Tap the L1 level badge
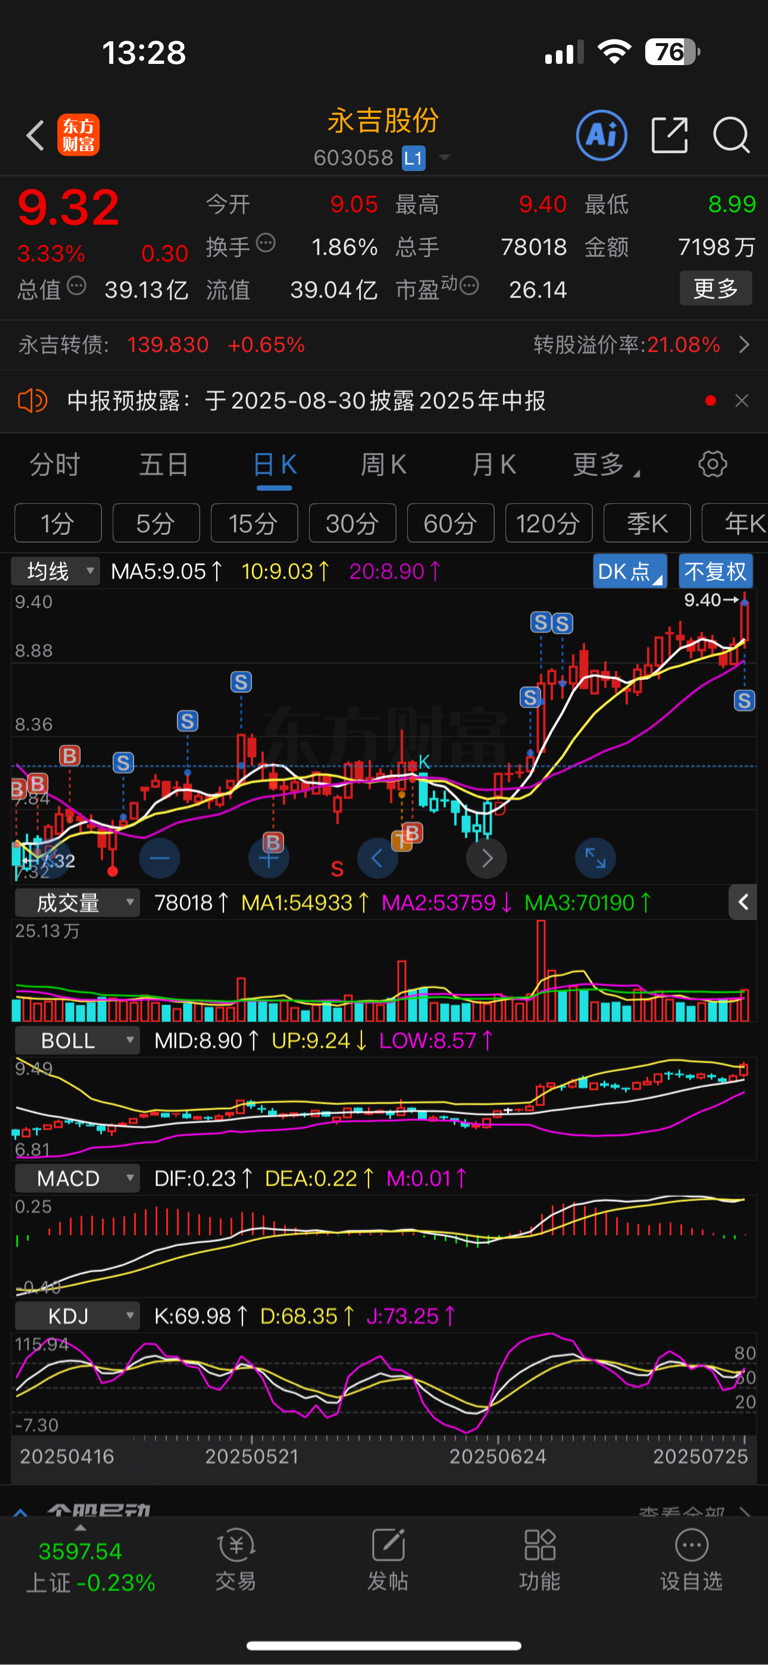 [x=413, y=158]
